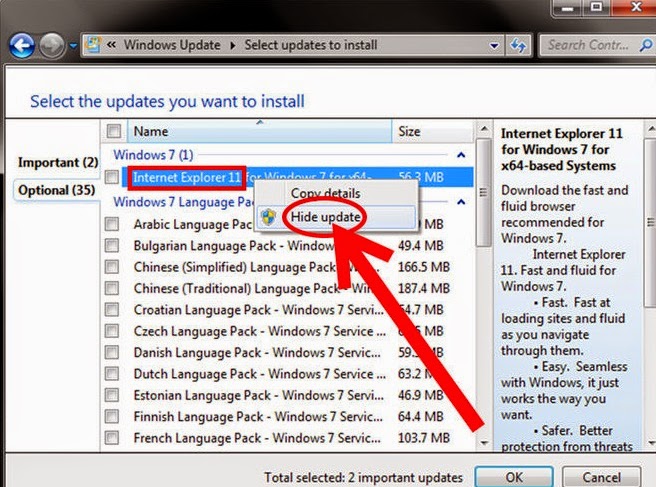656x487 pixels.
Task: Click the search magnifier icon
Action: (x=646, y=45)
